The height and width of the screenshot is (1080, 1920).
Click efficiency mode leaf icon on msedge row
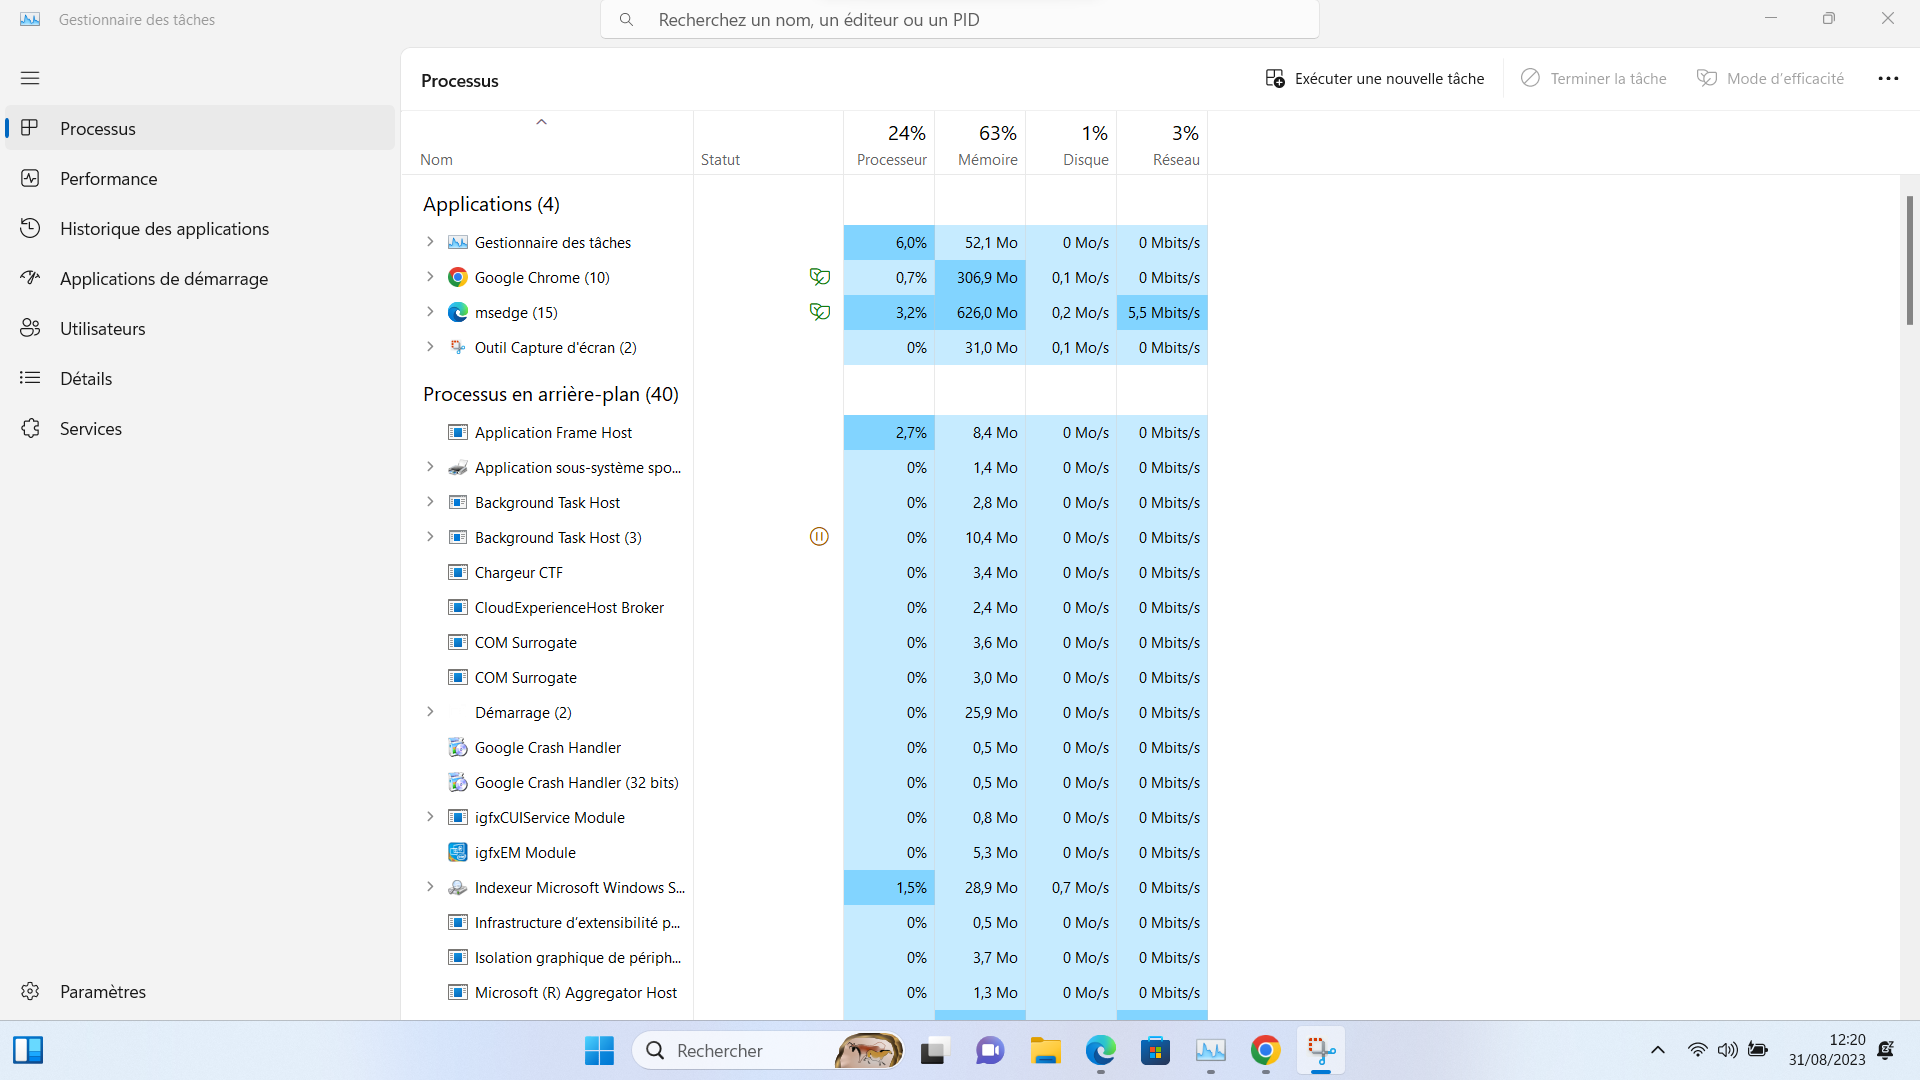[819, 312]
